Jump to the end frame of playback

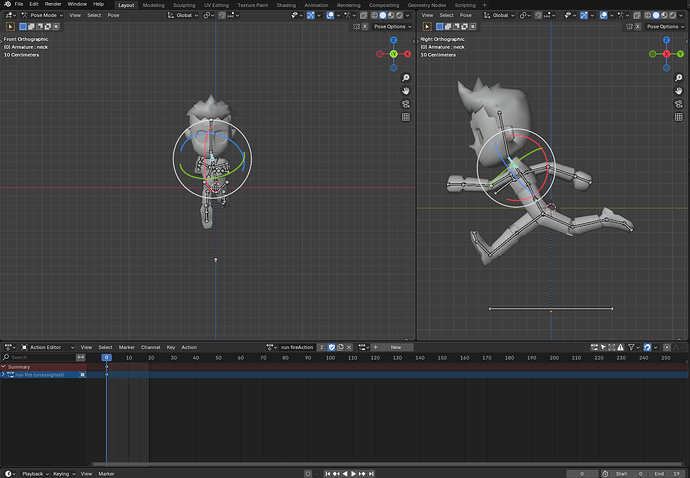point(371,474)
